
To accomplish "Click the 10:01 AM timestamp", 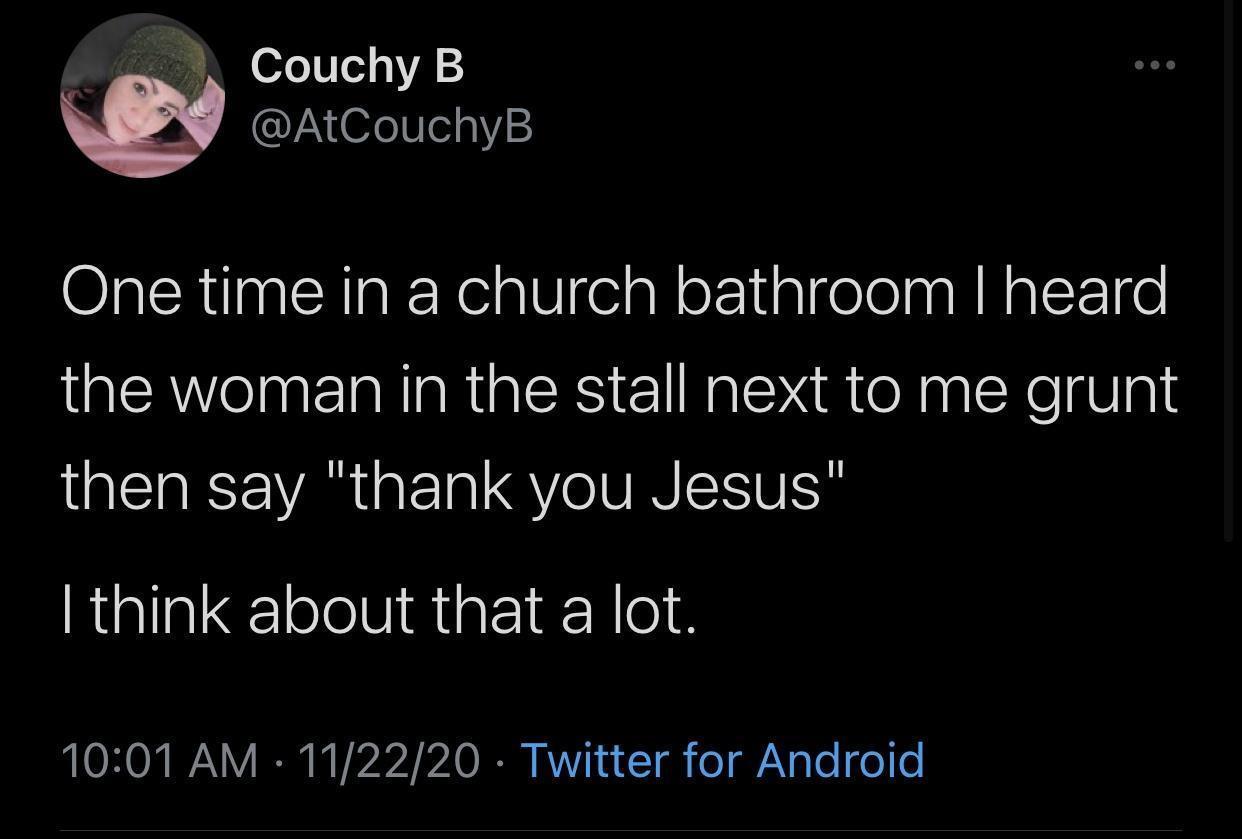I will coord(159,759).
